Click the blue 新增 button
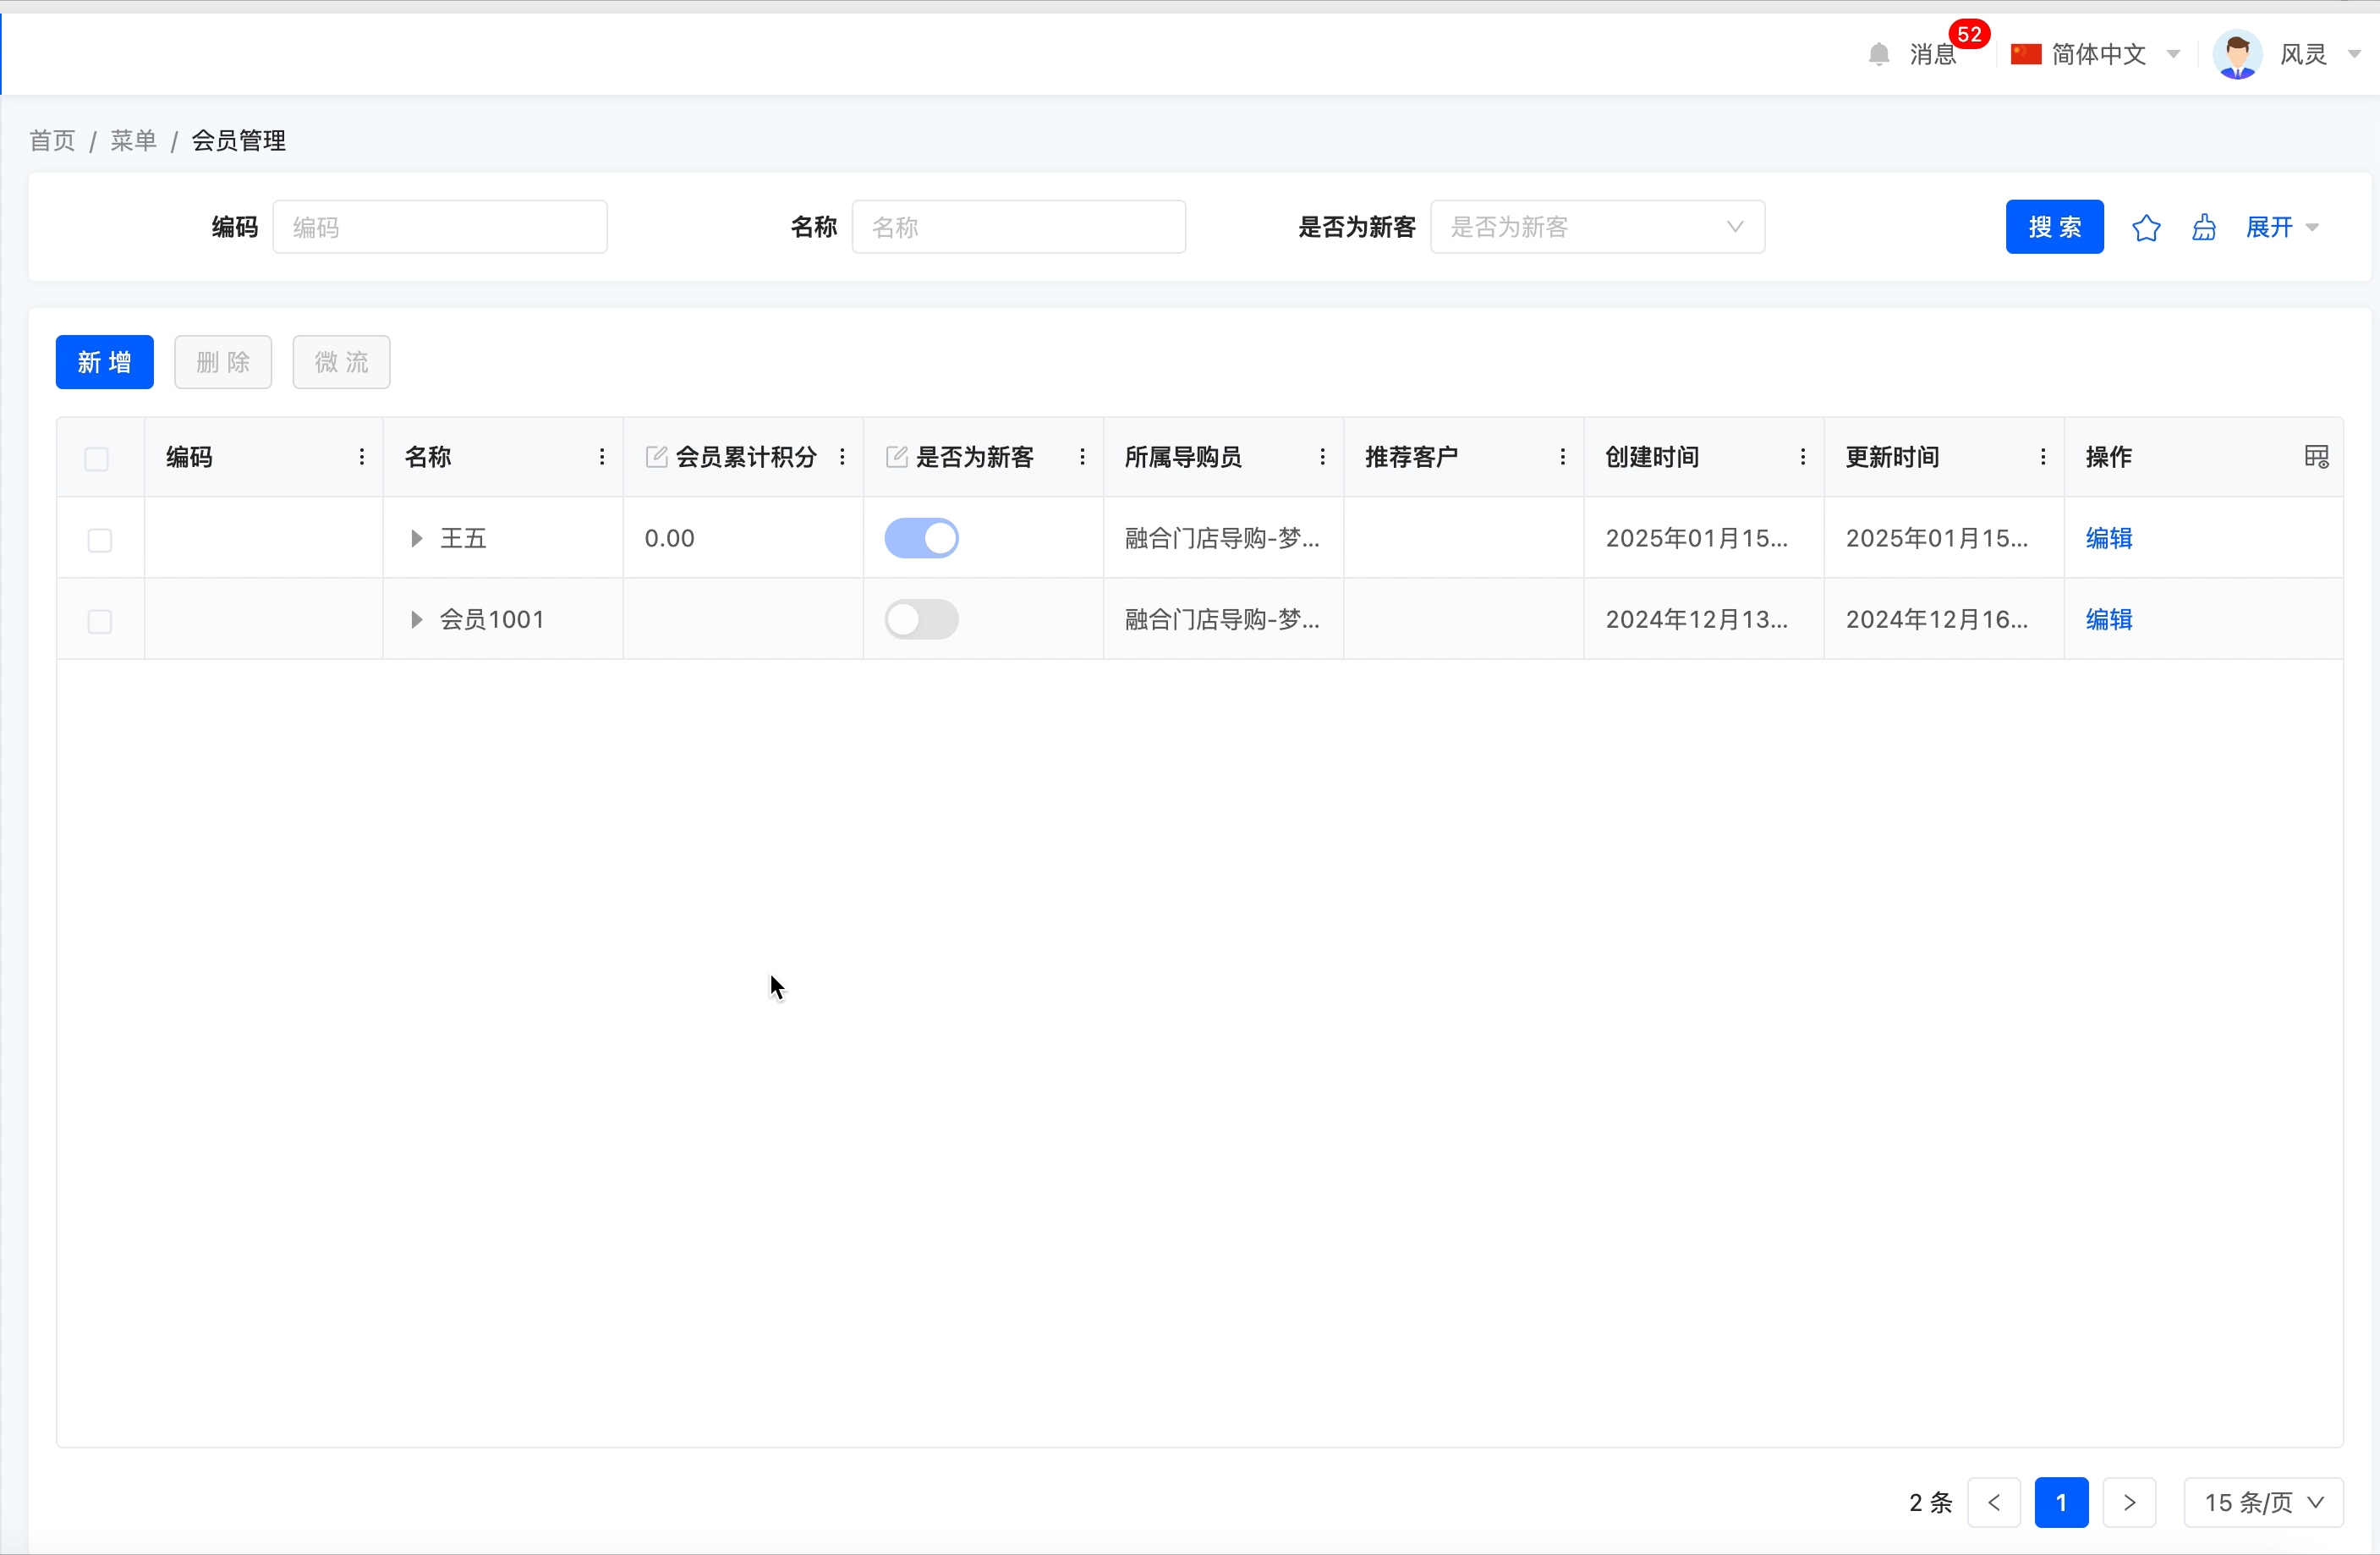The width and height of the screenshot is (2380, 1555). (104, 362)
